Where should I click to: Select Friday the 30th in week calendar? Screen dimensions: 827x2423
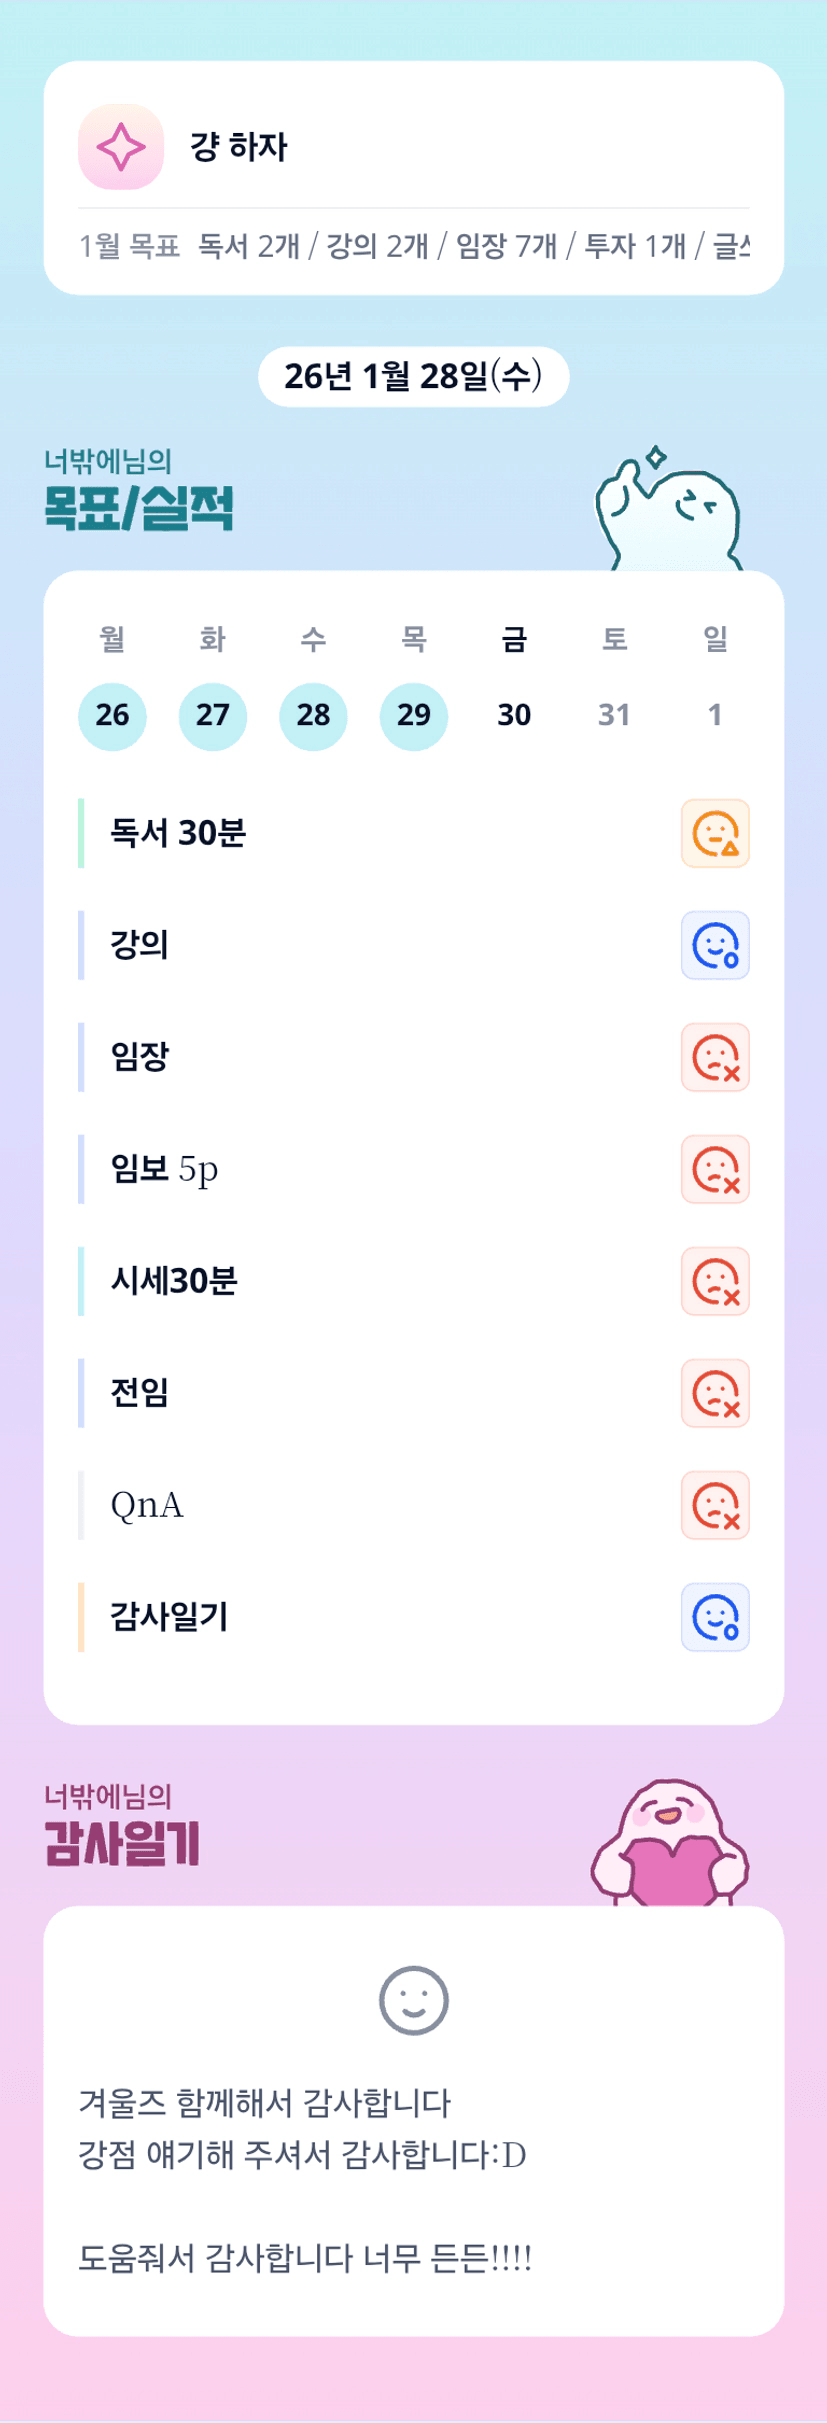click(x=514, y=716)
